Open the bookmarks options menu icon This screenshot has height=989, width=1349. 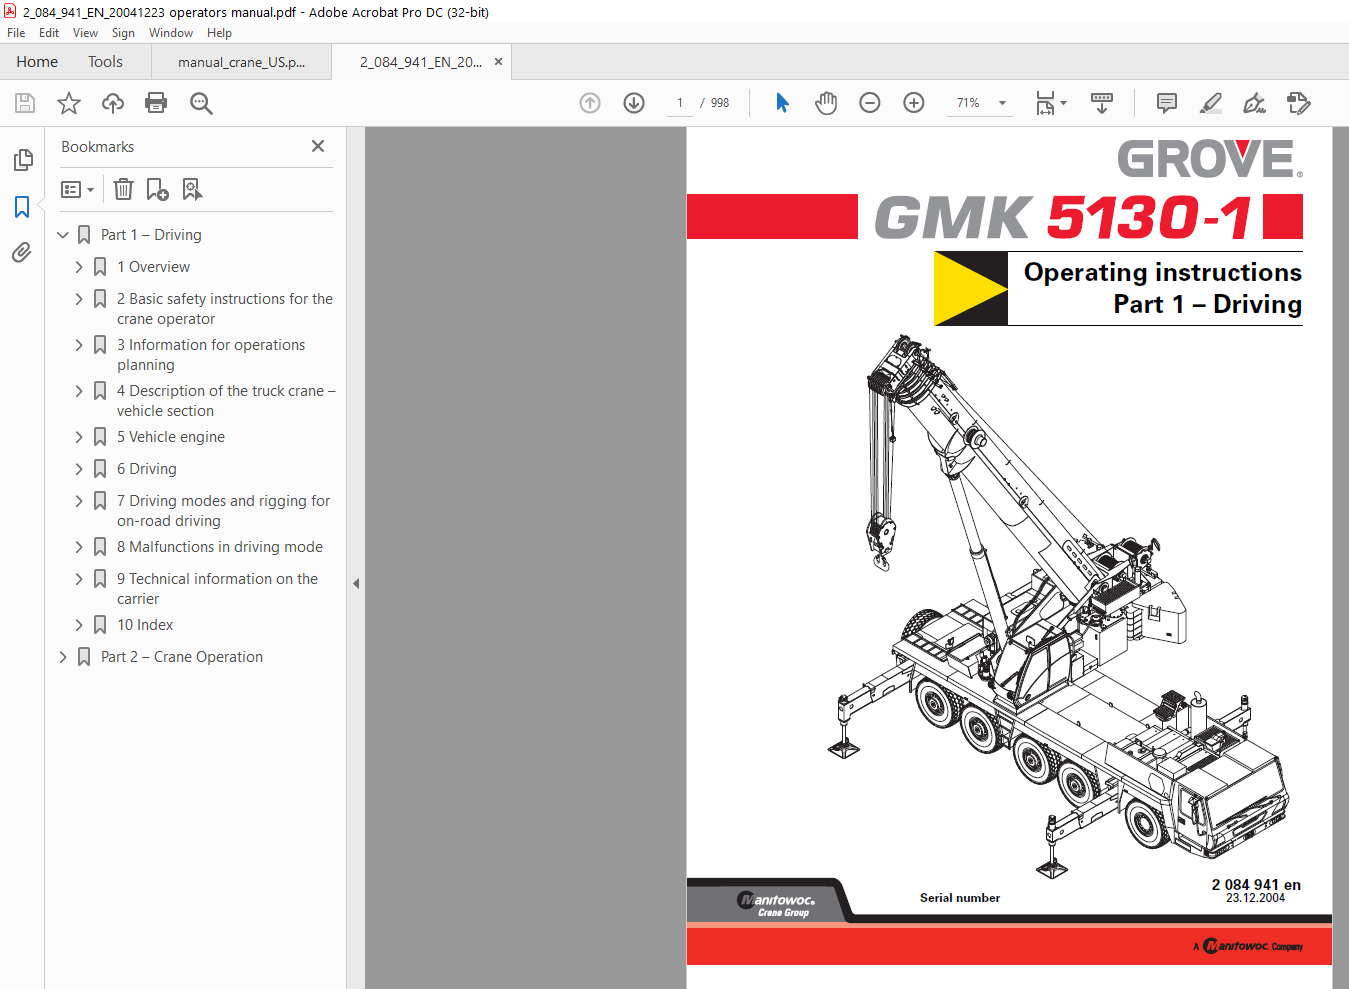(77, 189)
